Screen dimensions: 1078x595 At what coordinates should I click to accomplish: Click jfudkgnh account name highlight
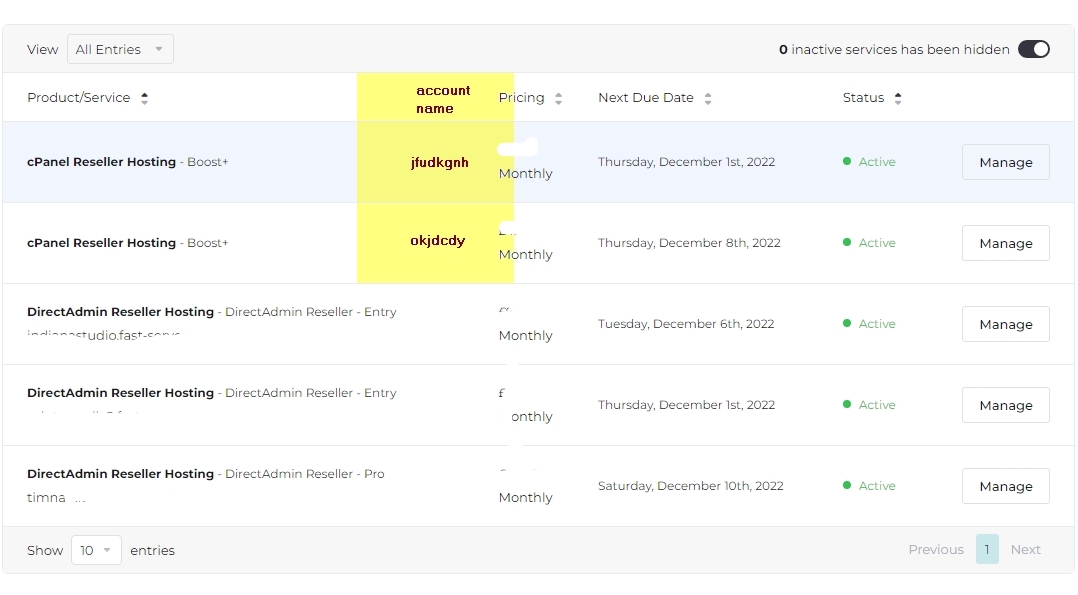click(x=439, y=162)
